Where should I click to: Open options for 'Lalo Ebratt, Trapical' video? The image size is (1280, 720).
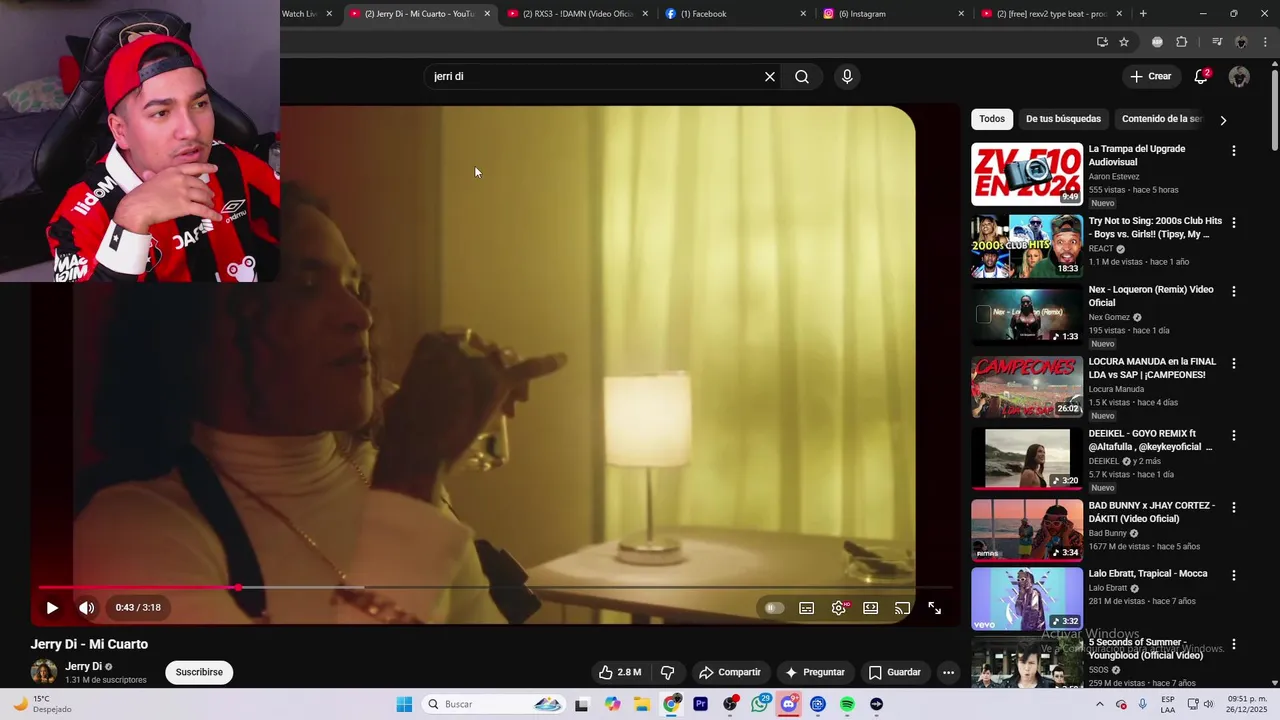1233,576
